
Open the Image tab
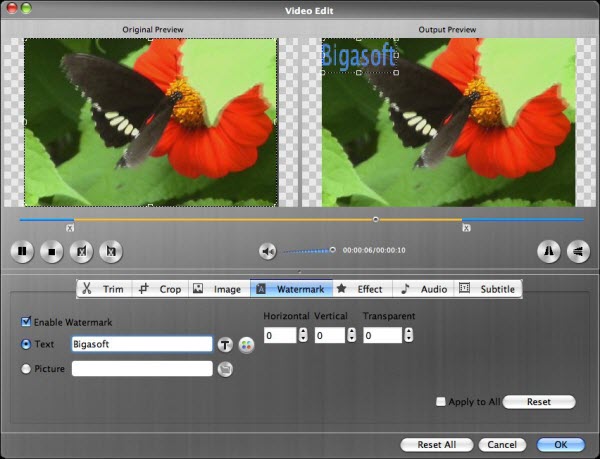point(219,289)
